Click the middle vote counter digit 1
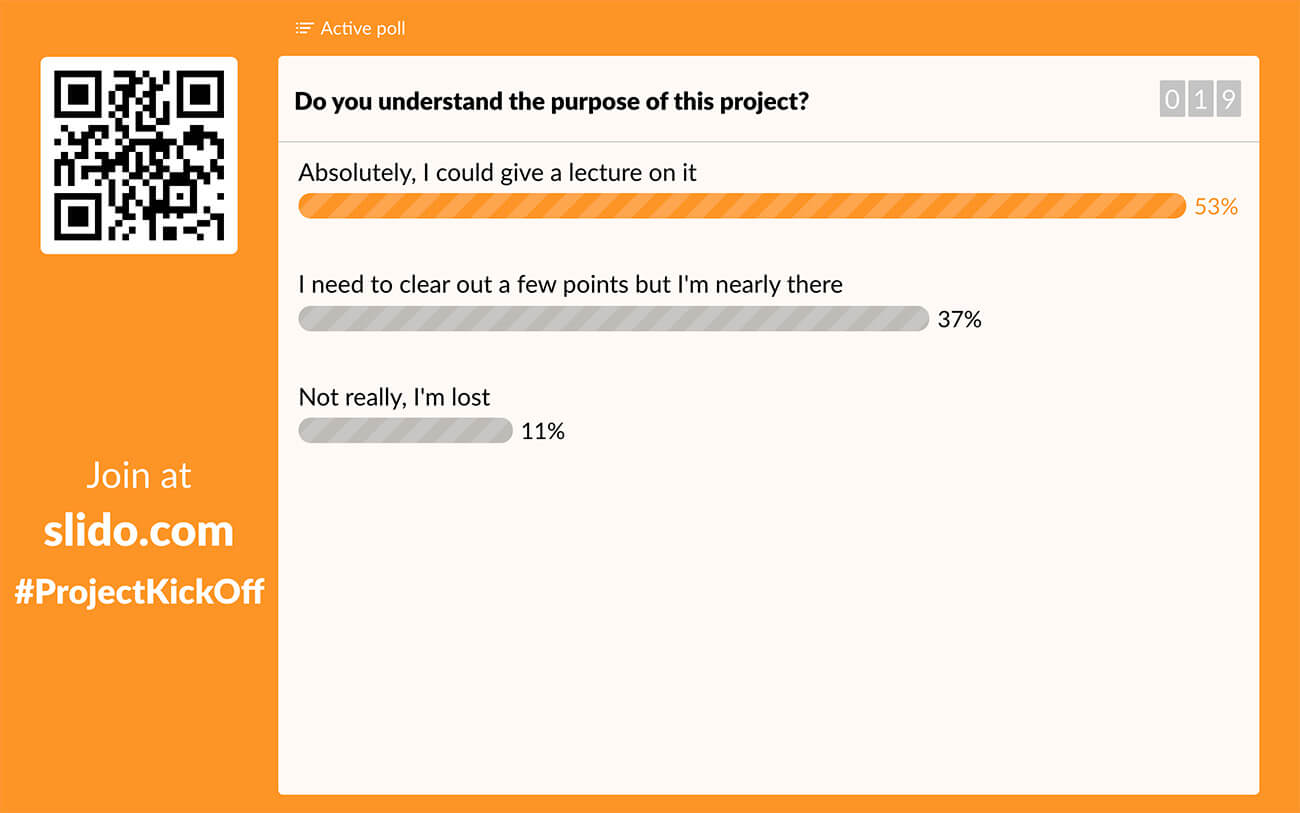Image resolution: width=1300 pixels, height=813 pixels. (x=1200, y=100)
